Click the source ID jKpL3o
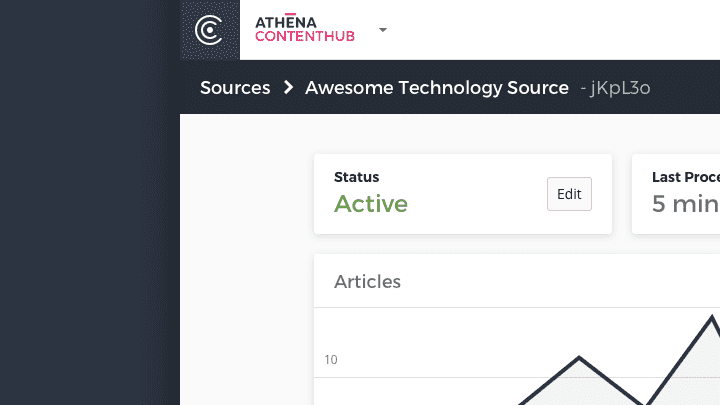Screen dimensions: 720x405 tap(617, 89)
